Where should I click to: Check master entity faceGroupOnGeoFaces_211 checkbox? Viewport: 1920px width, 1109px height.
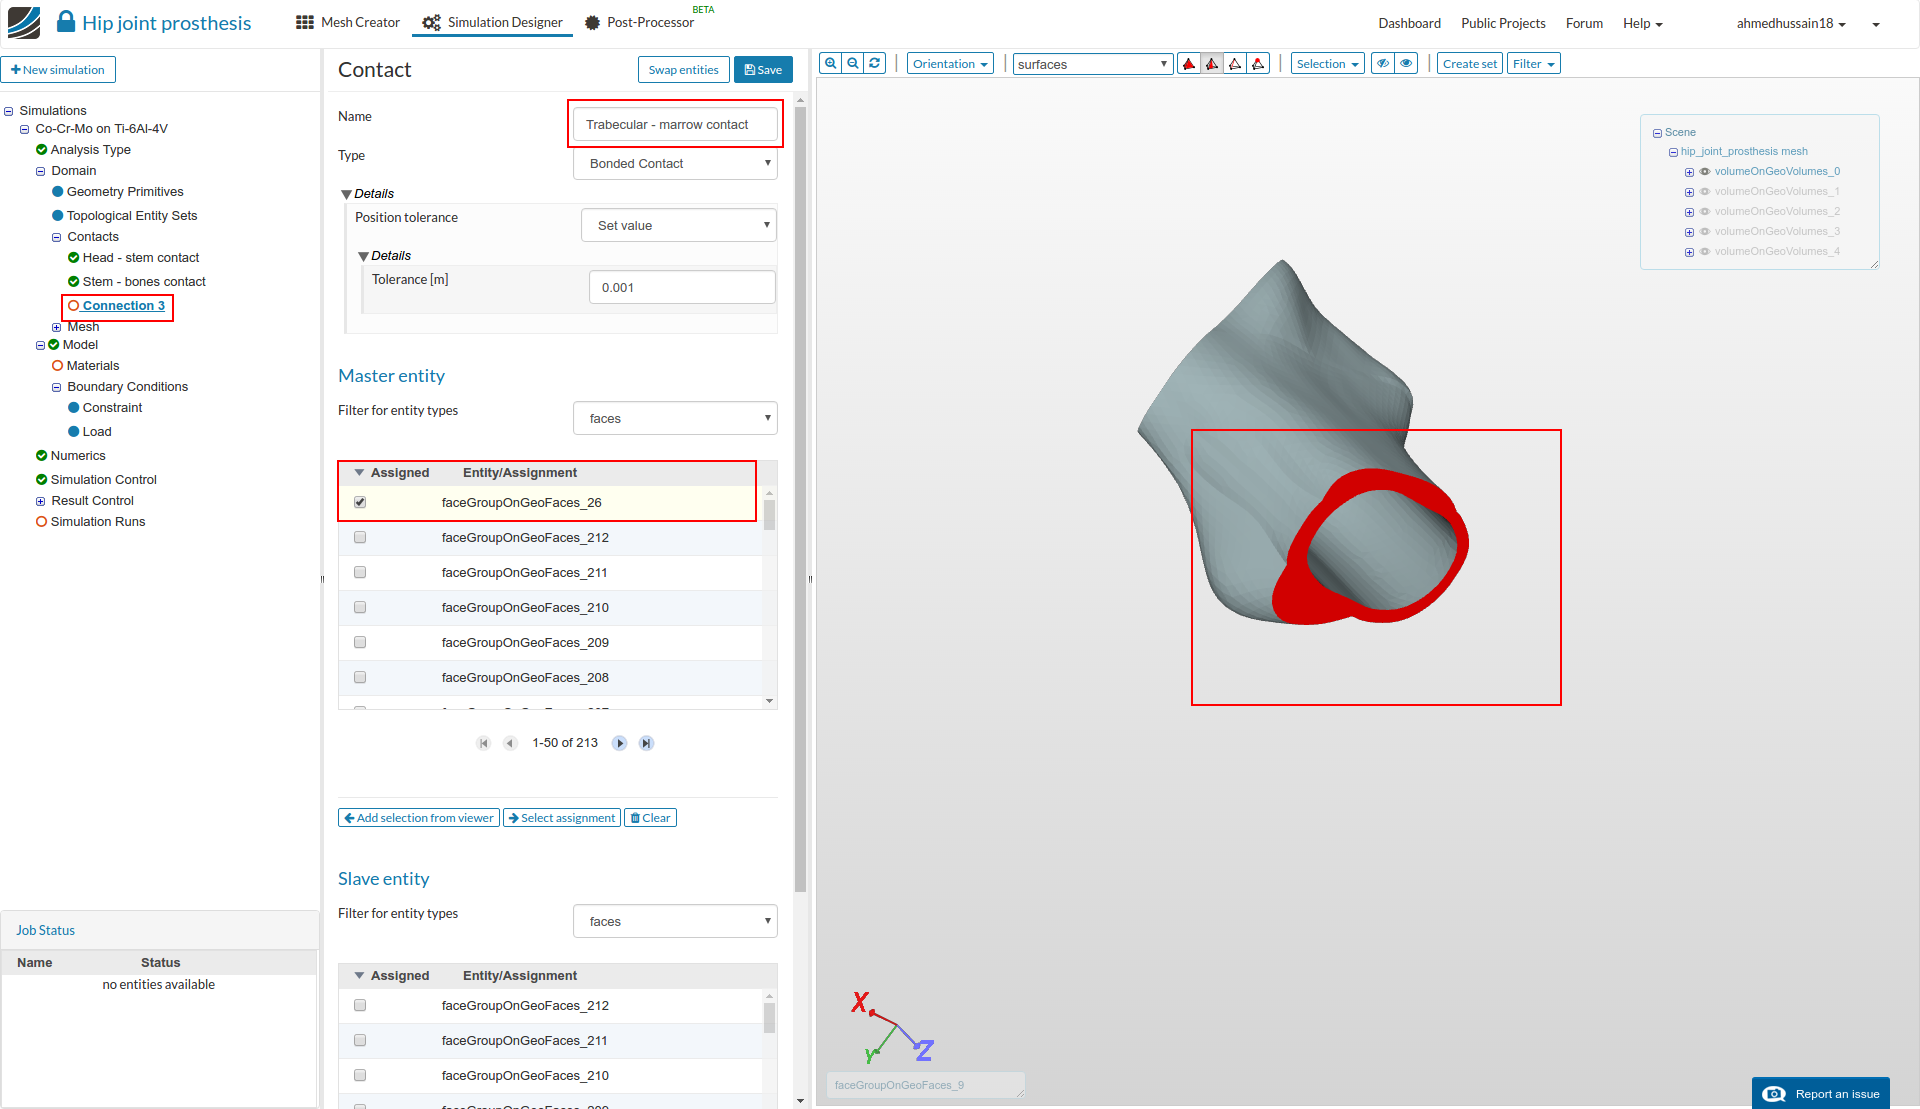[360, 572]
